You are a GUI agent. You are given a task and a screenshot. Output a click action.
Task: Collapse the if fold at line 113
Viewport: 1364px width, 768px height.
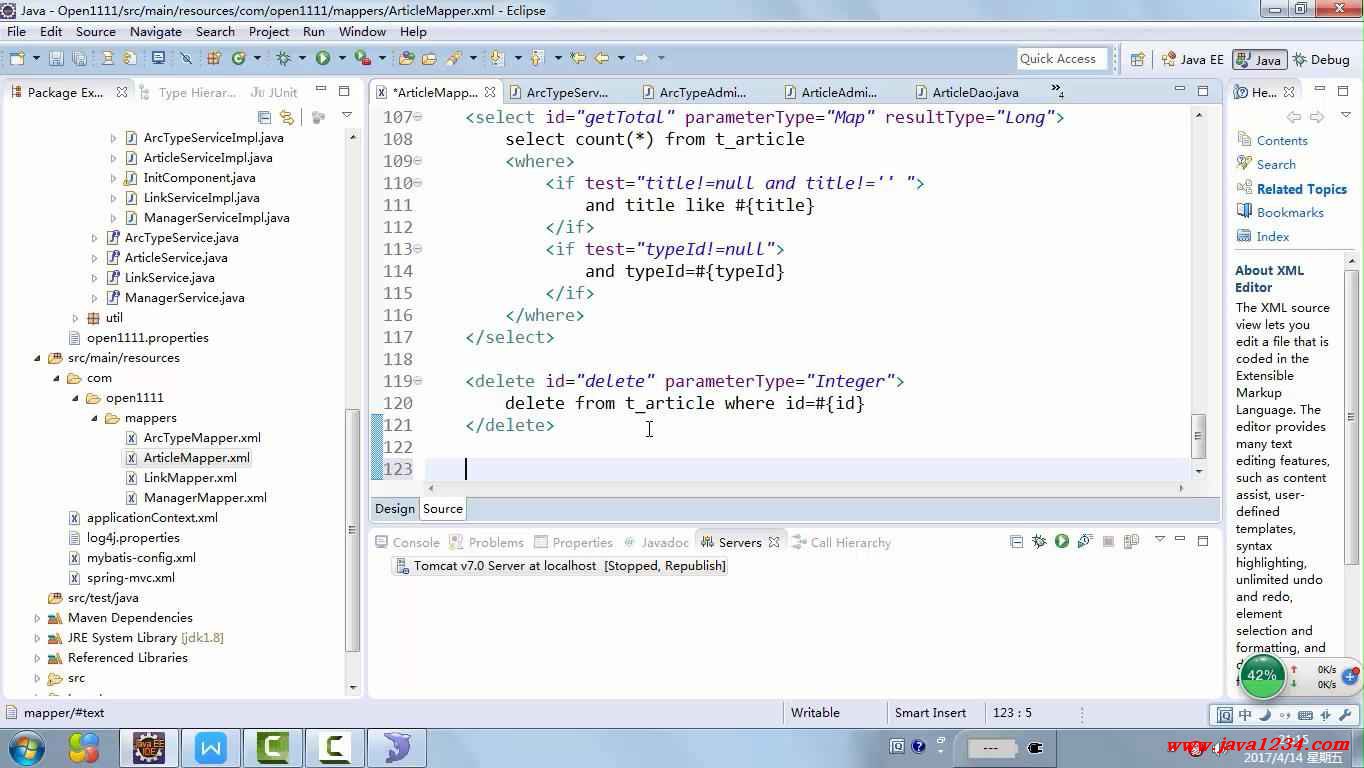click(418, 249)
